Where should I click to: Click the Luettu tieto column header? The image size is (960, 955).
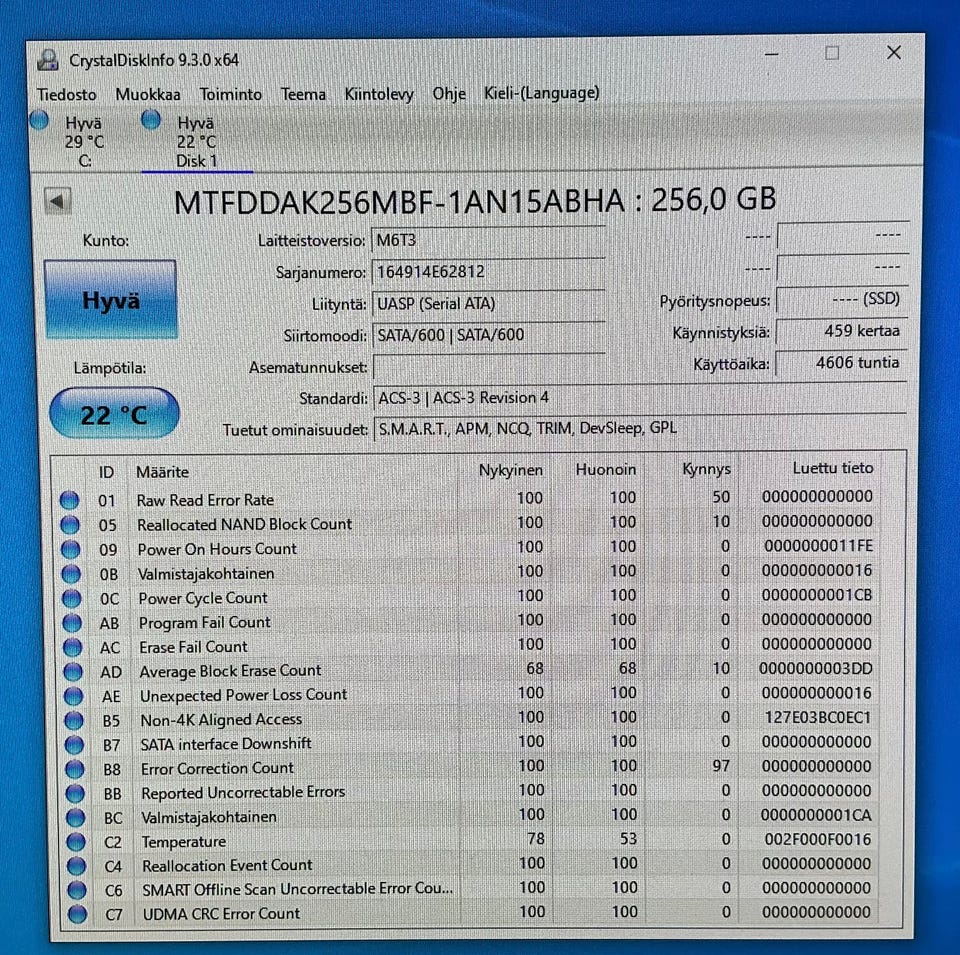[833, 468]
